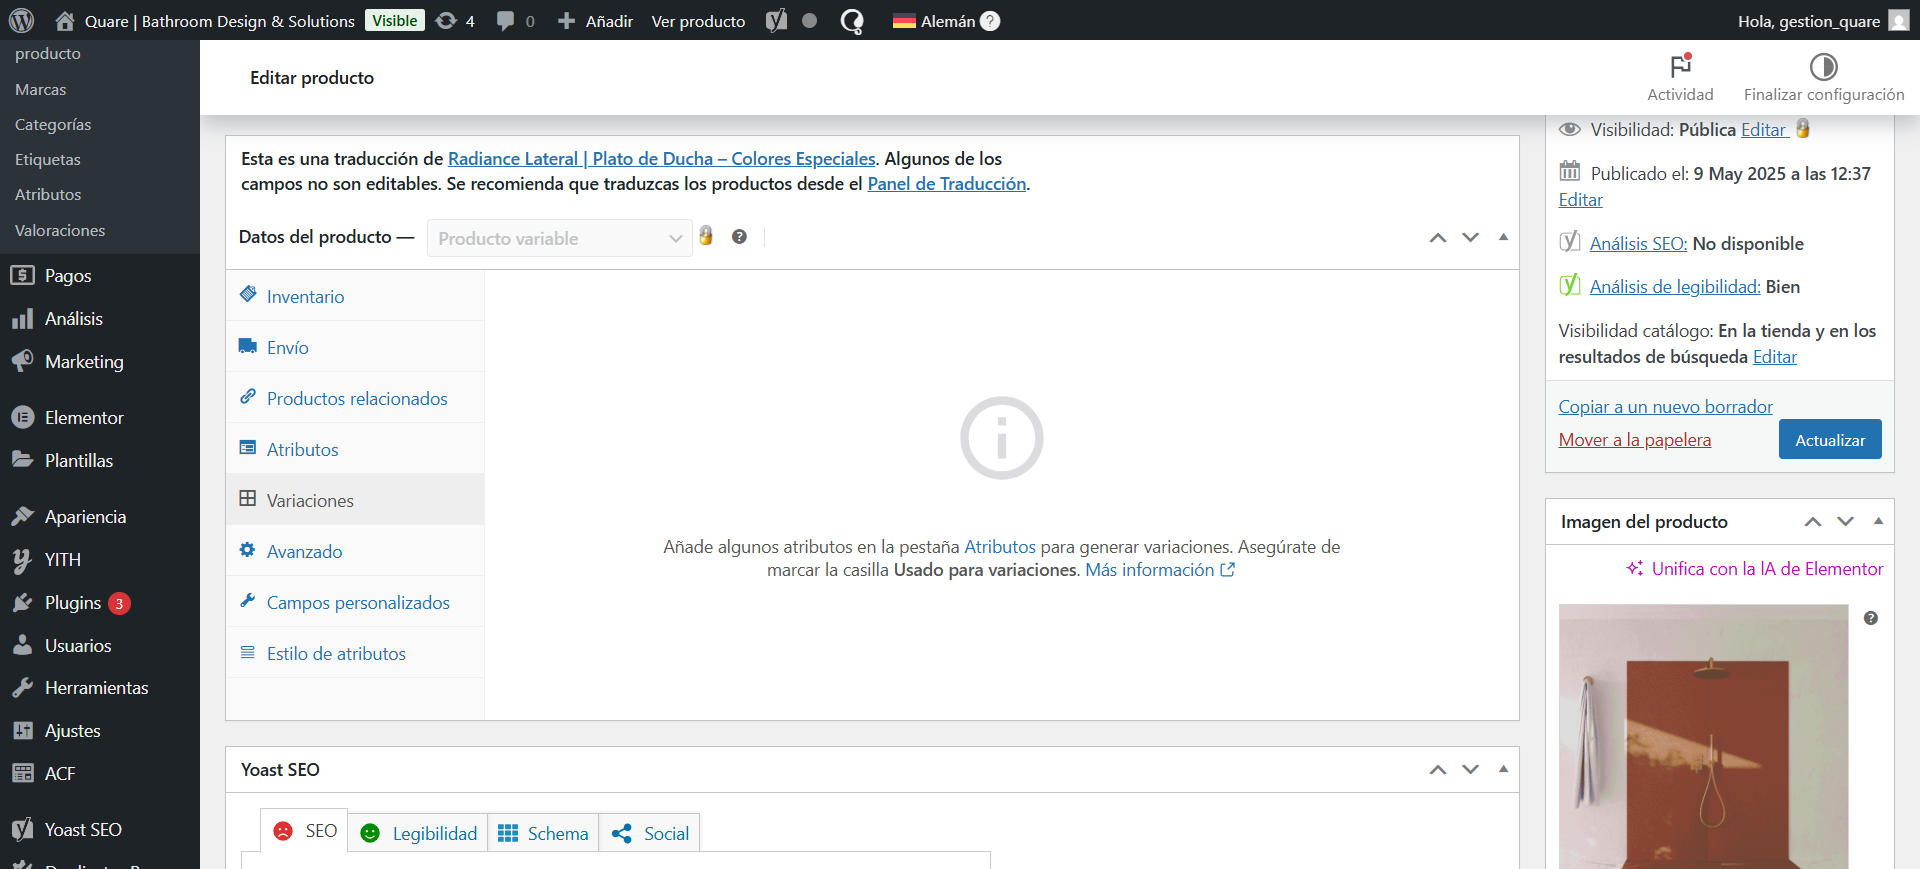Click Mover a la papelera link
Viewport: 1920px width, 869px height.
point(1634,440)
